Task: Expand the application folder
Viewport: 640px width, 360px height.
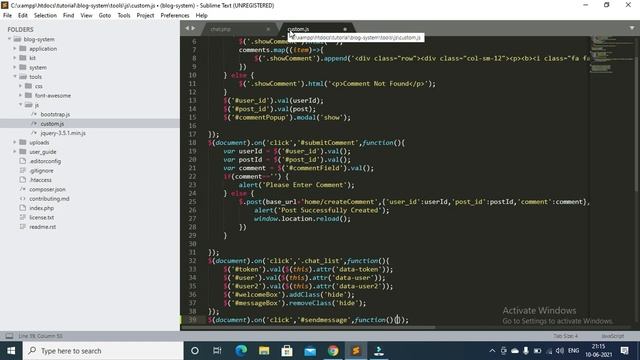Action: click(x=15, y=49)
